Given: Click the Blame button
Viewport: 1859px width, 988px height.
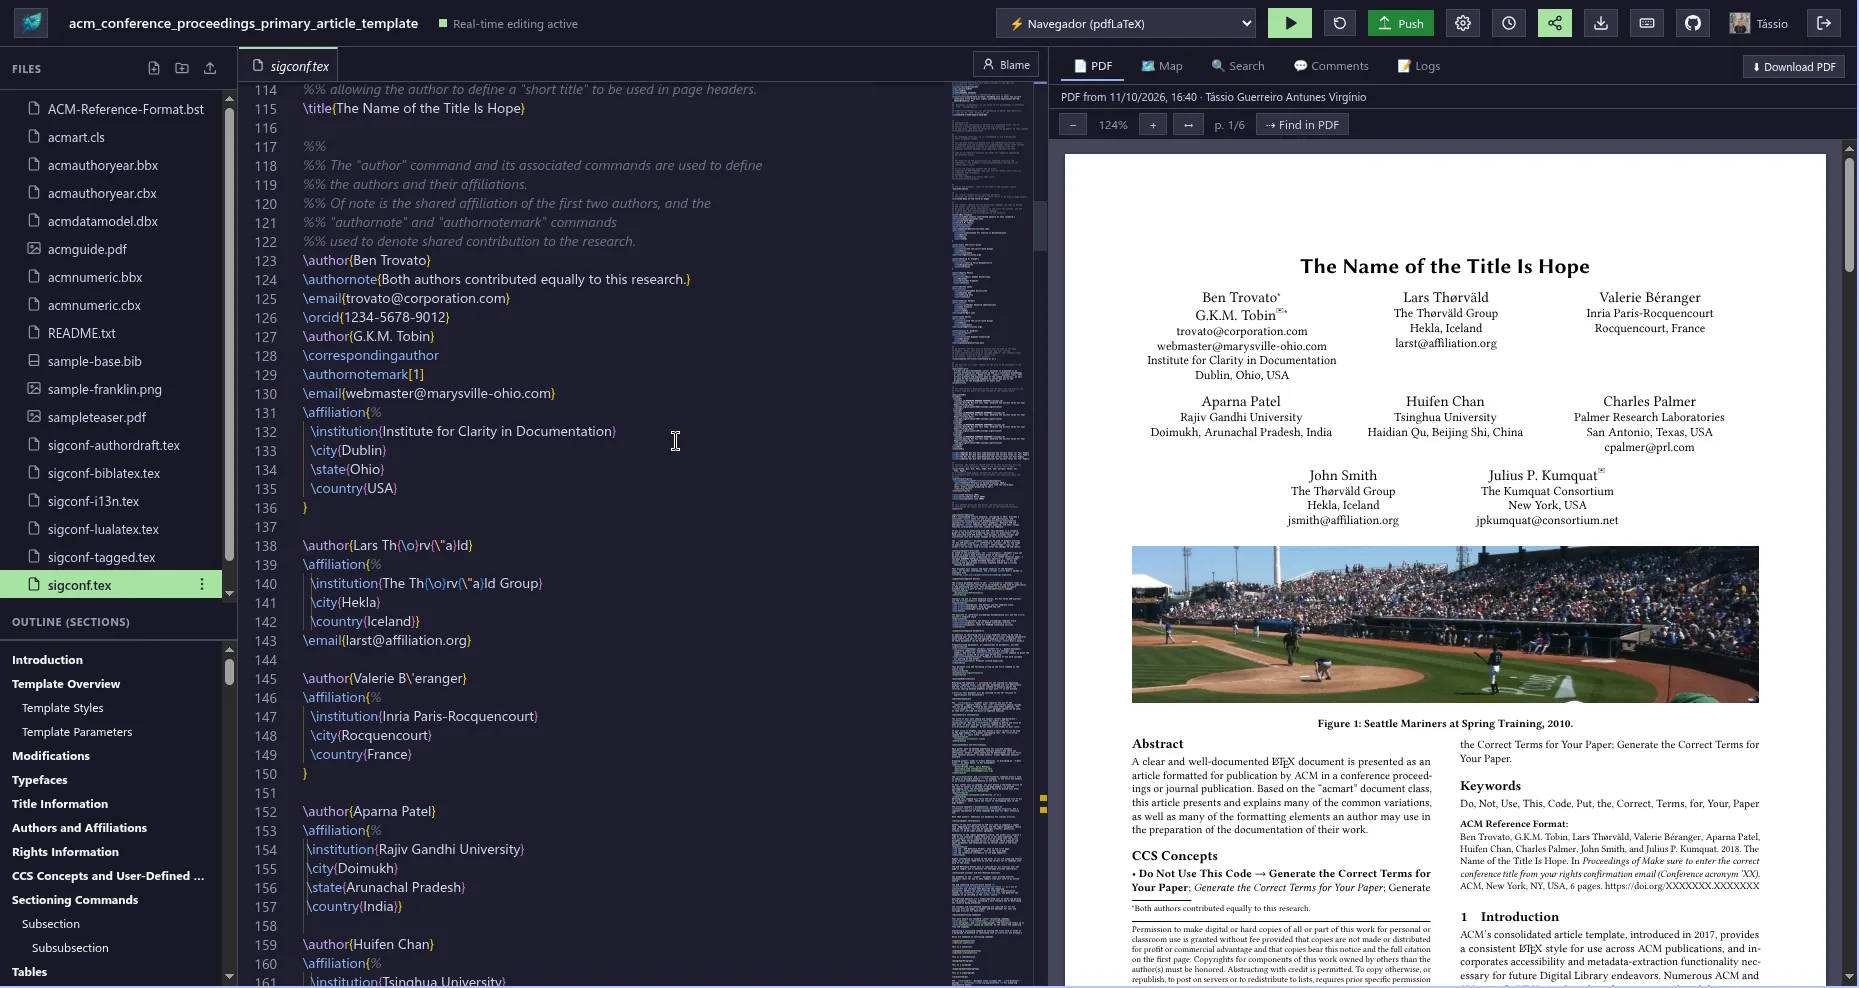Looking at the screenshot, I should [1006, 65].
